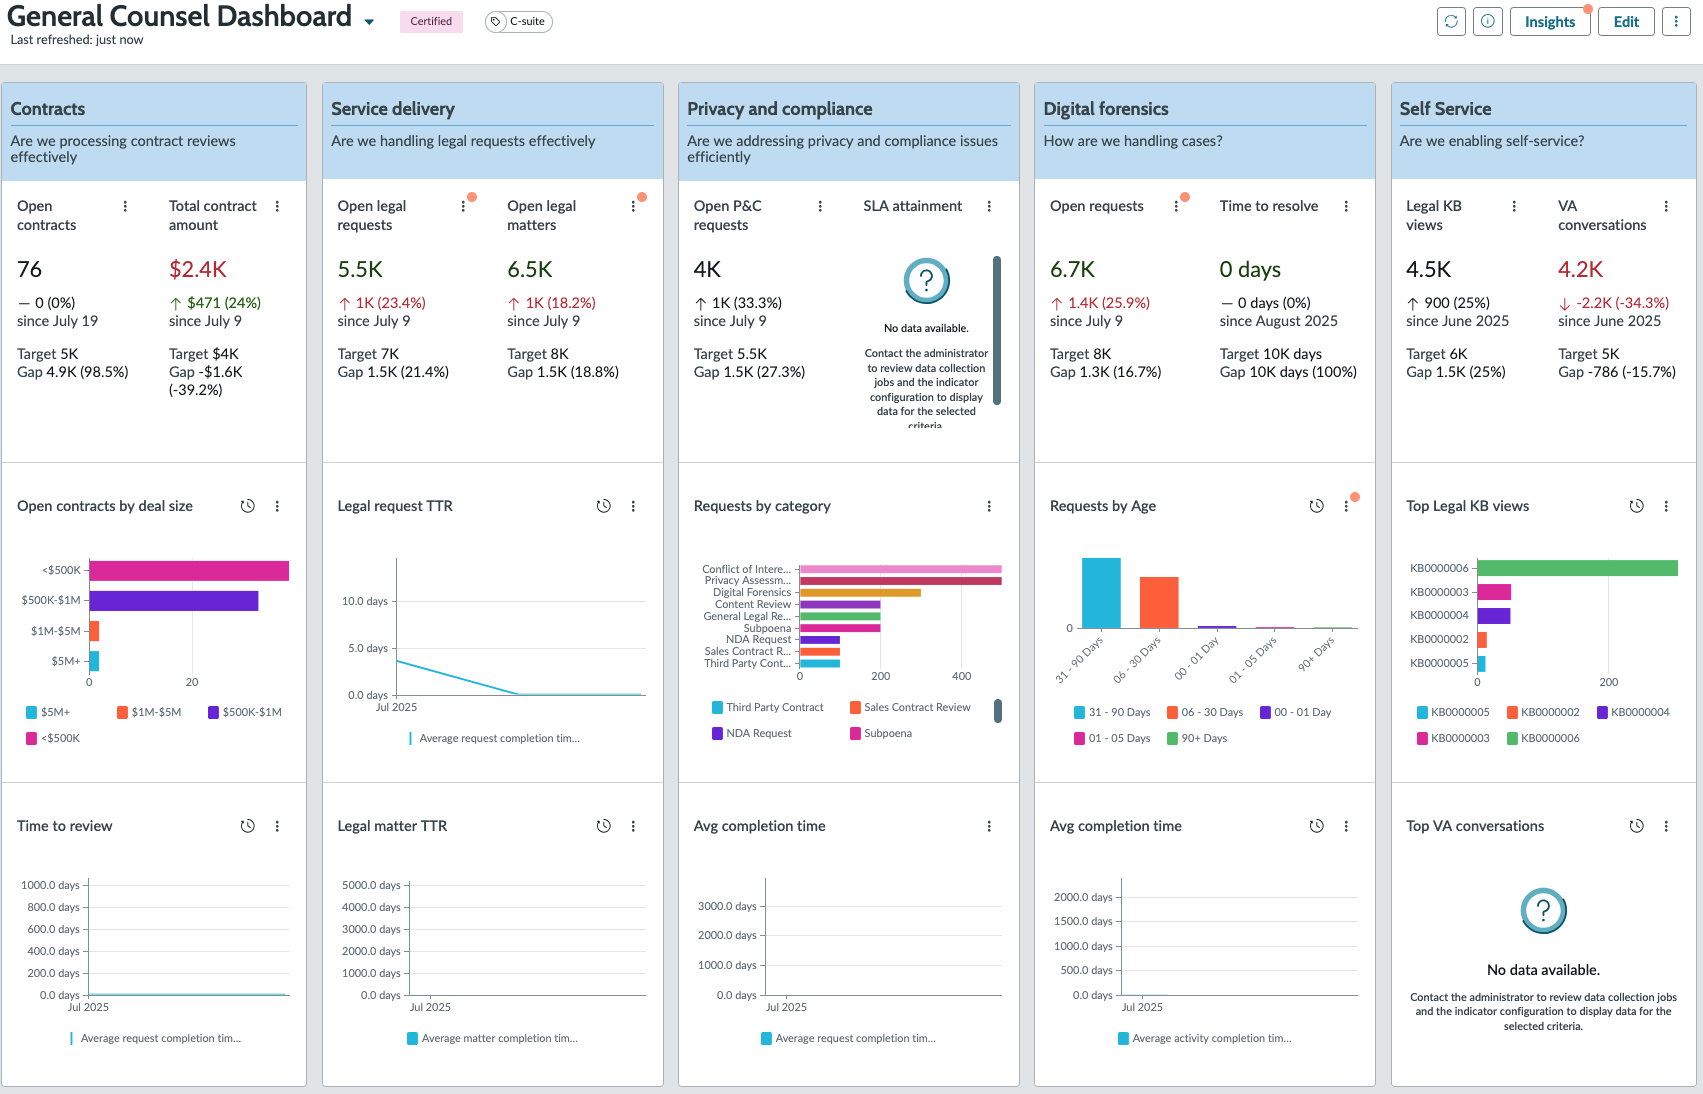The image size is (1703, 1094).
Task: Open Legal matter TTR options menu
Action: click(x=633, y=826)
